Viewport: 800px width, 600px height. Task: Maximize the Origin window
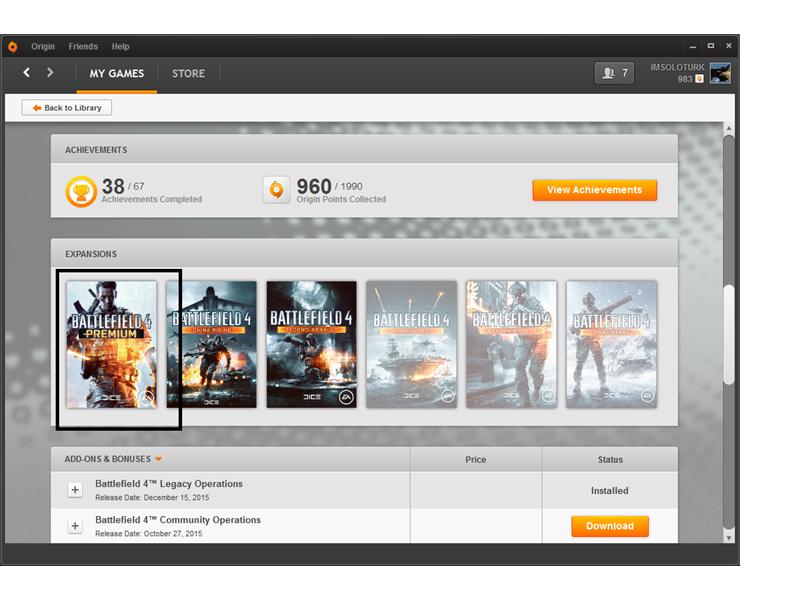[x=711, y=46]
